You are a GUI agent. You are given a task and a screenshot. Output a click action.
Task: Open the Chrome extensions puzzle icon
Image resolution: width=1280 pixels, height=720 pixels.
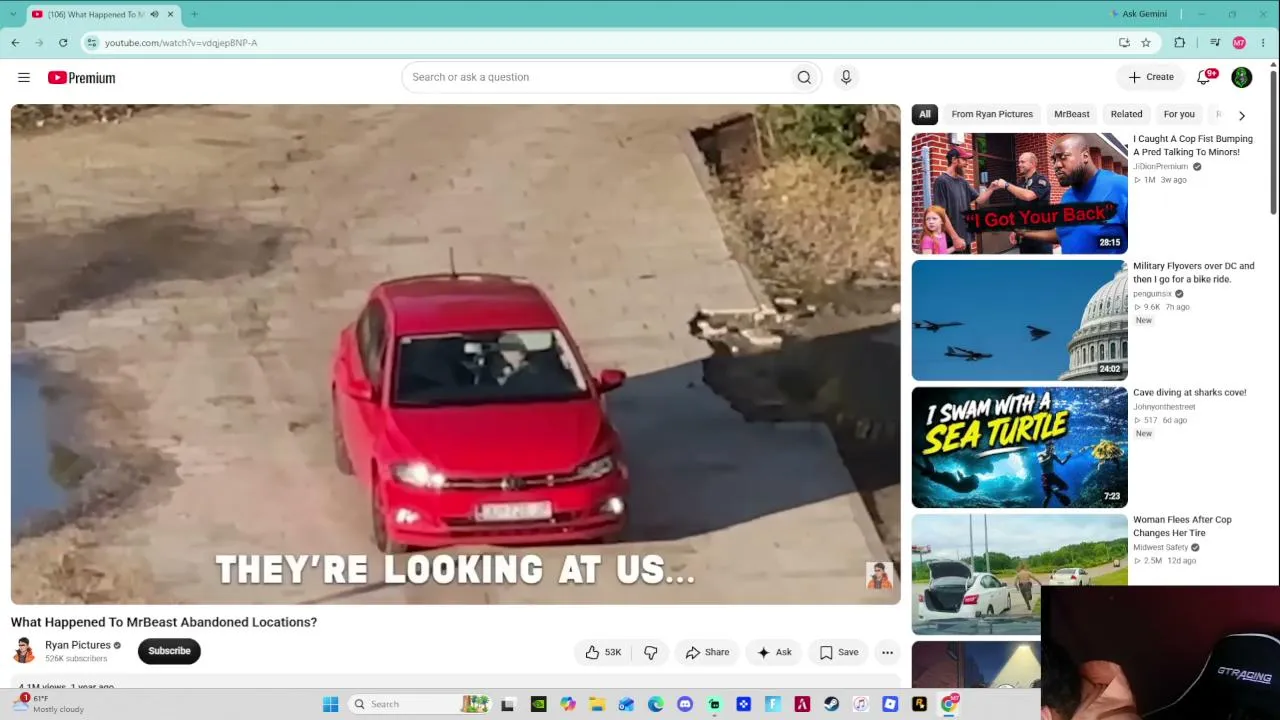1180,42
